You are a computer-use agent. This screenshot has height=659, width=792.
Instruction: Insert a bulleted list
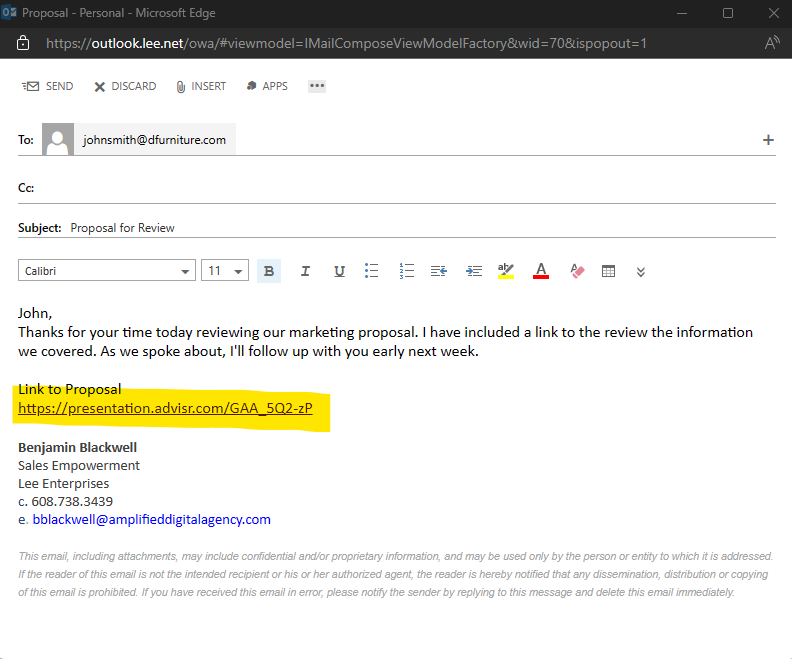pyautogui.click(x=372, y=271)
